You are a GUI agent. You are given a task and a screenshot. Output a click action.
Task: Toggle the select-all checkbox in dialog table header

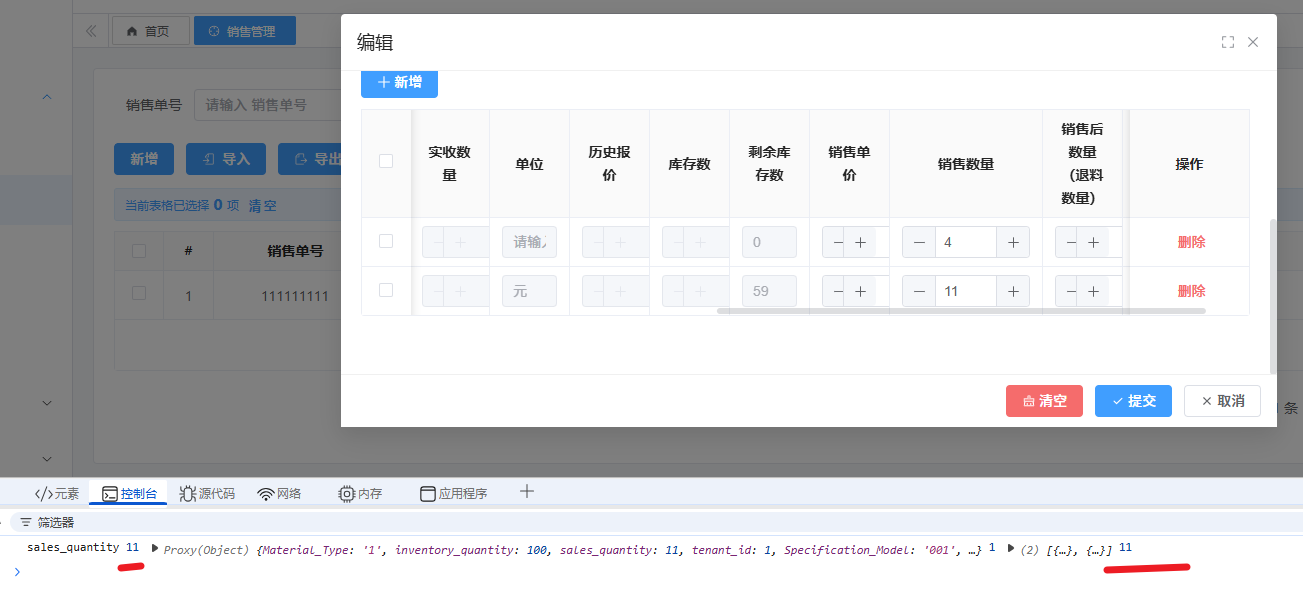tap(386, 161)
